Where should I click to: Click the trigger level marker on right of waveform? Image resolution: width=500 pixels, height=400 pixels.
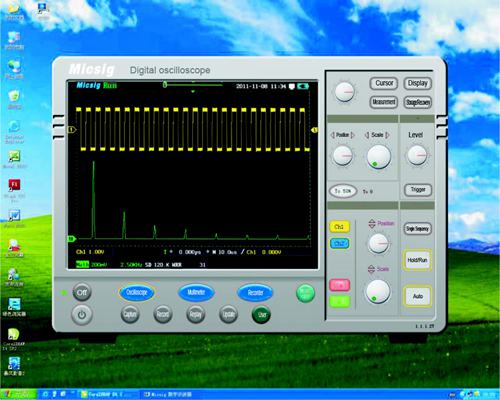click(x=314, y=130)
